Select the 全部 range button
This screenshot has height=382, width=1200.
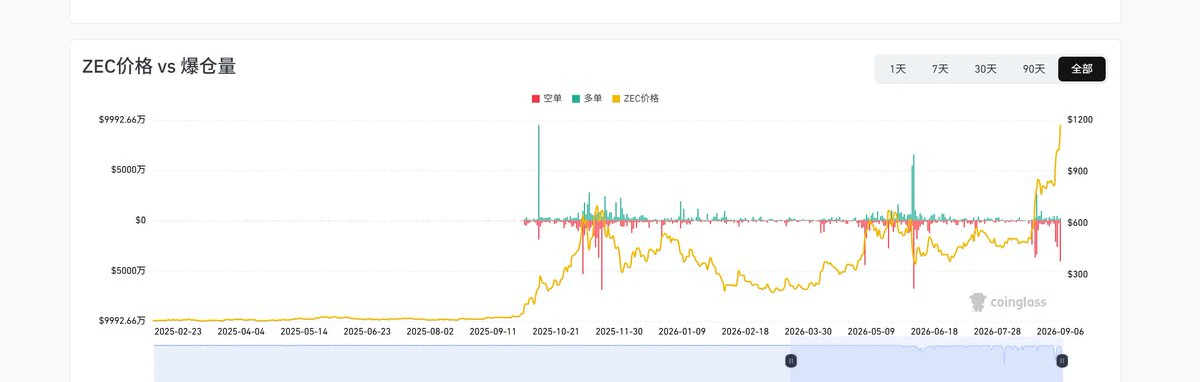(1081, 69)
